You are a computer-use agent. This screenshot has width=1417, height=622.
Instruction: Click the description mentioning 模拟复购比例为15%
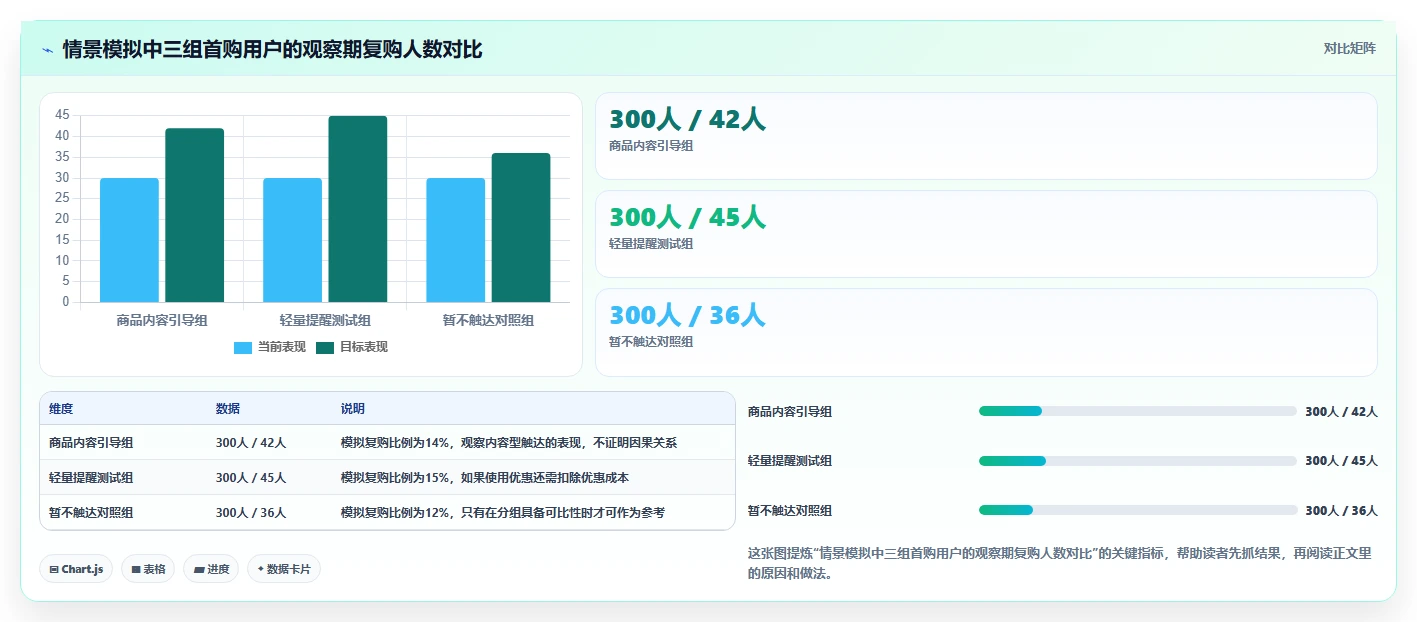(x=485, y=477)
